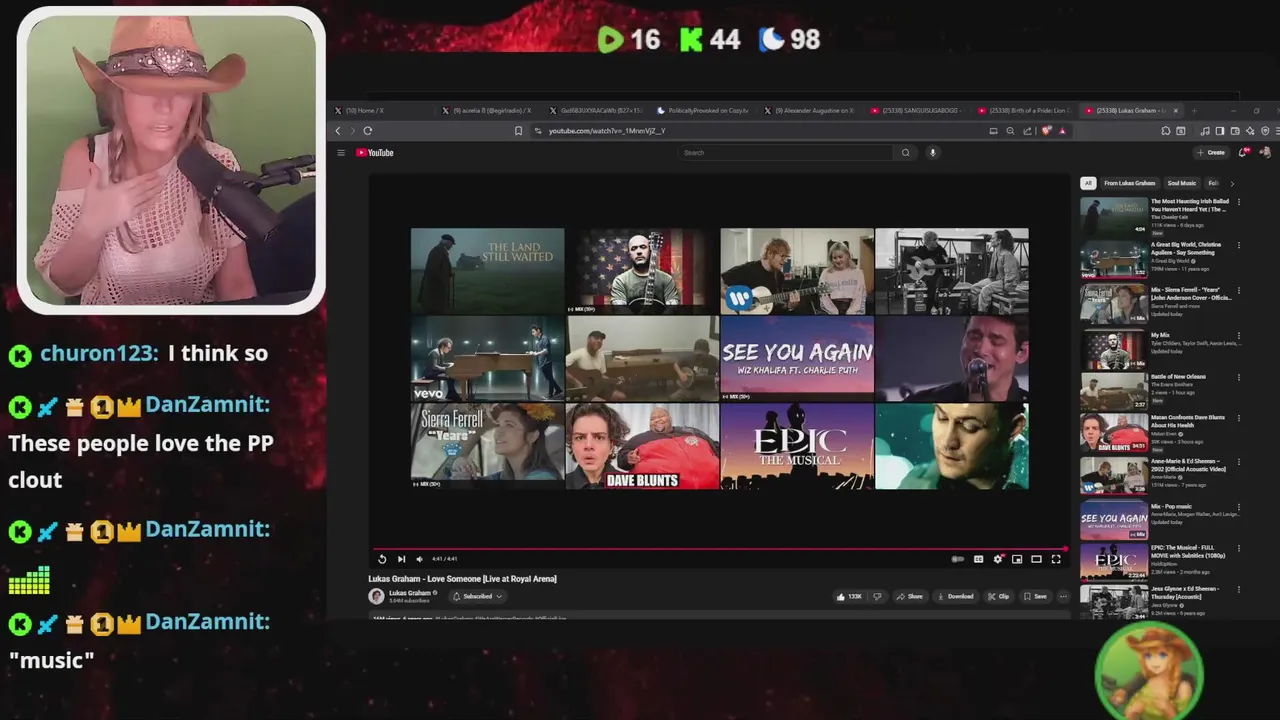The image size is (1280, 720).
Task: Play the Dave Blunts end-screen thumbnail
Action: tap(642, 446)
